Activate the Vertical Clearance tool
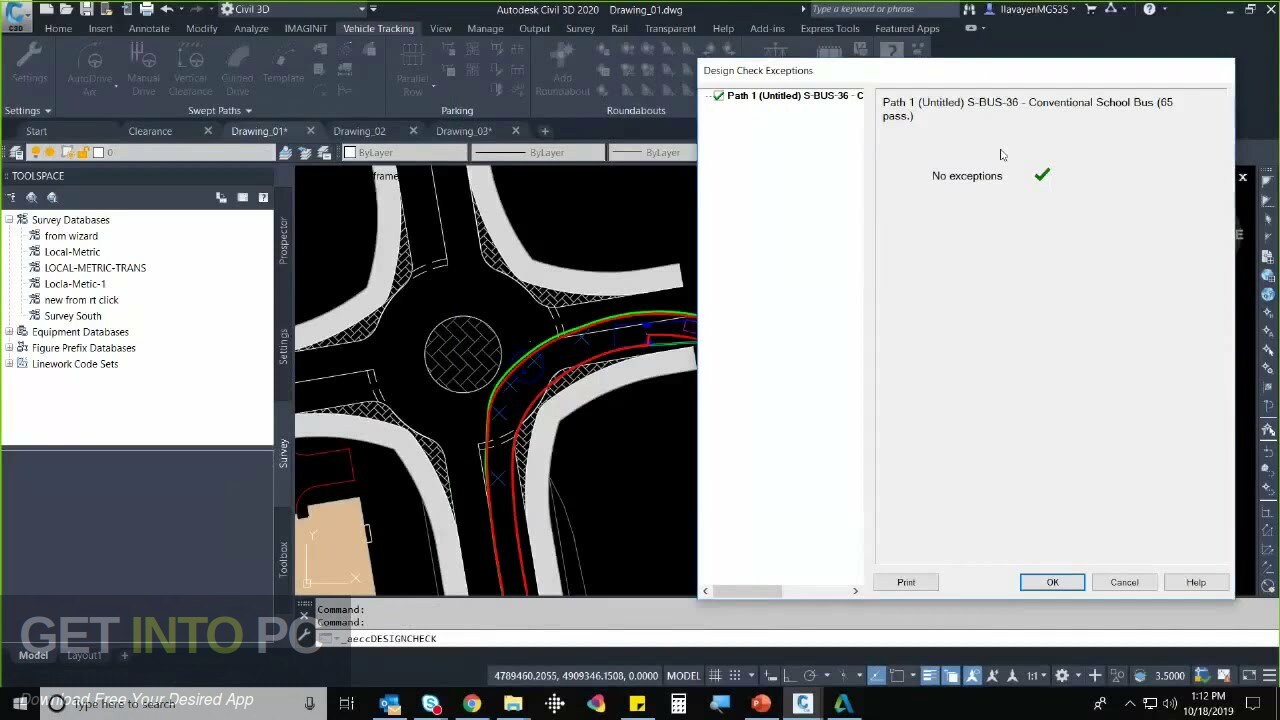 tap(190, 70)
